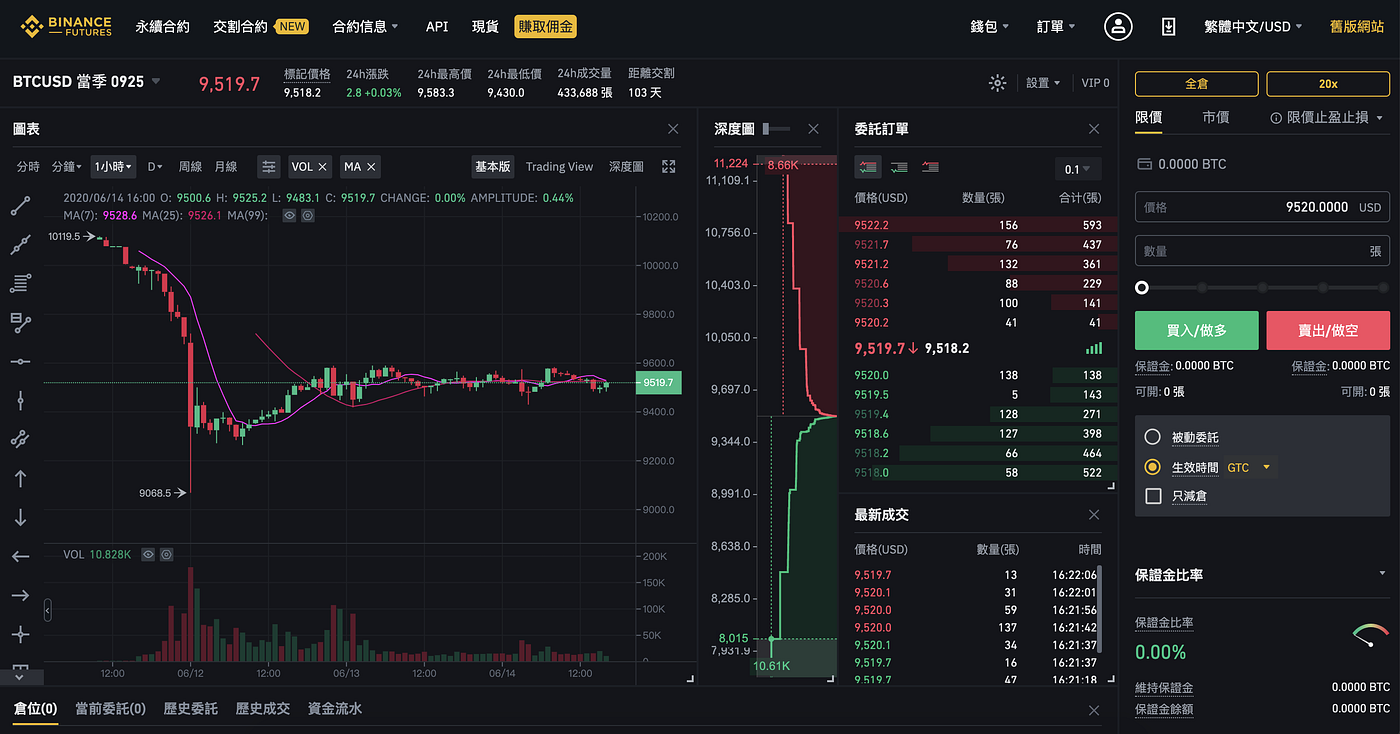Click the Binance Futures logo

[66, 26]
